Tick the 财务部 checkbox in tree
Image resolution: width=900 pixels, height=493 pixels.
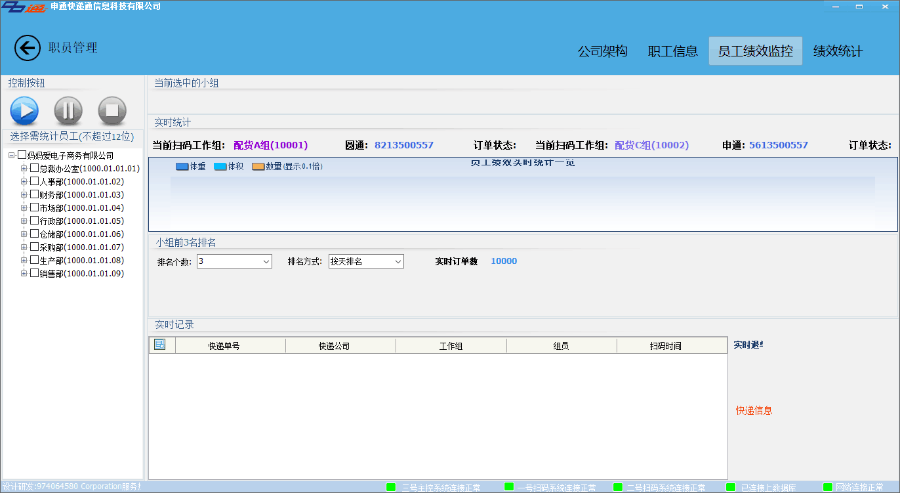[x=35, y=195]
